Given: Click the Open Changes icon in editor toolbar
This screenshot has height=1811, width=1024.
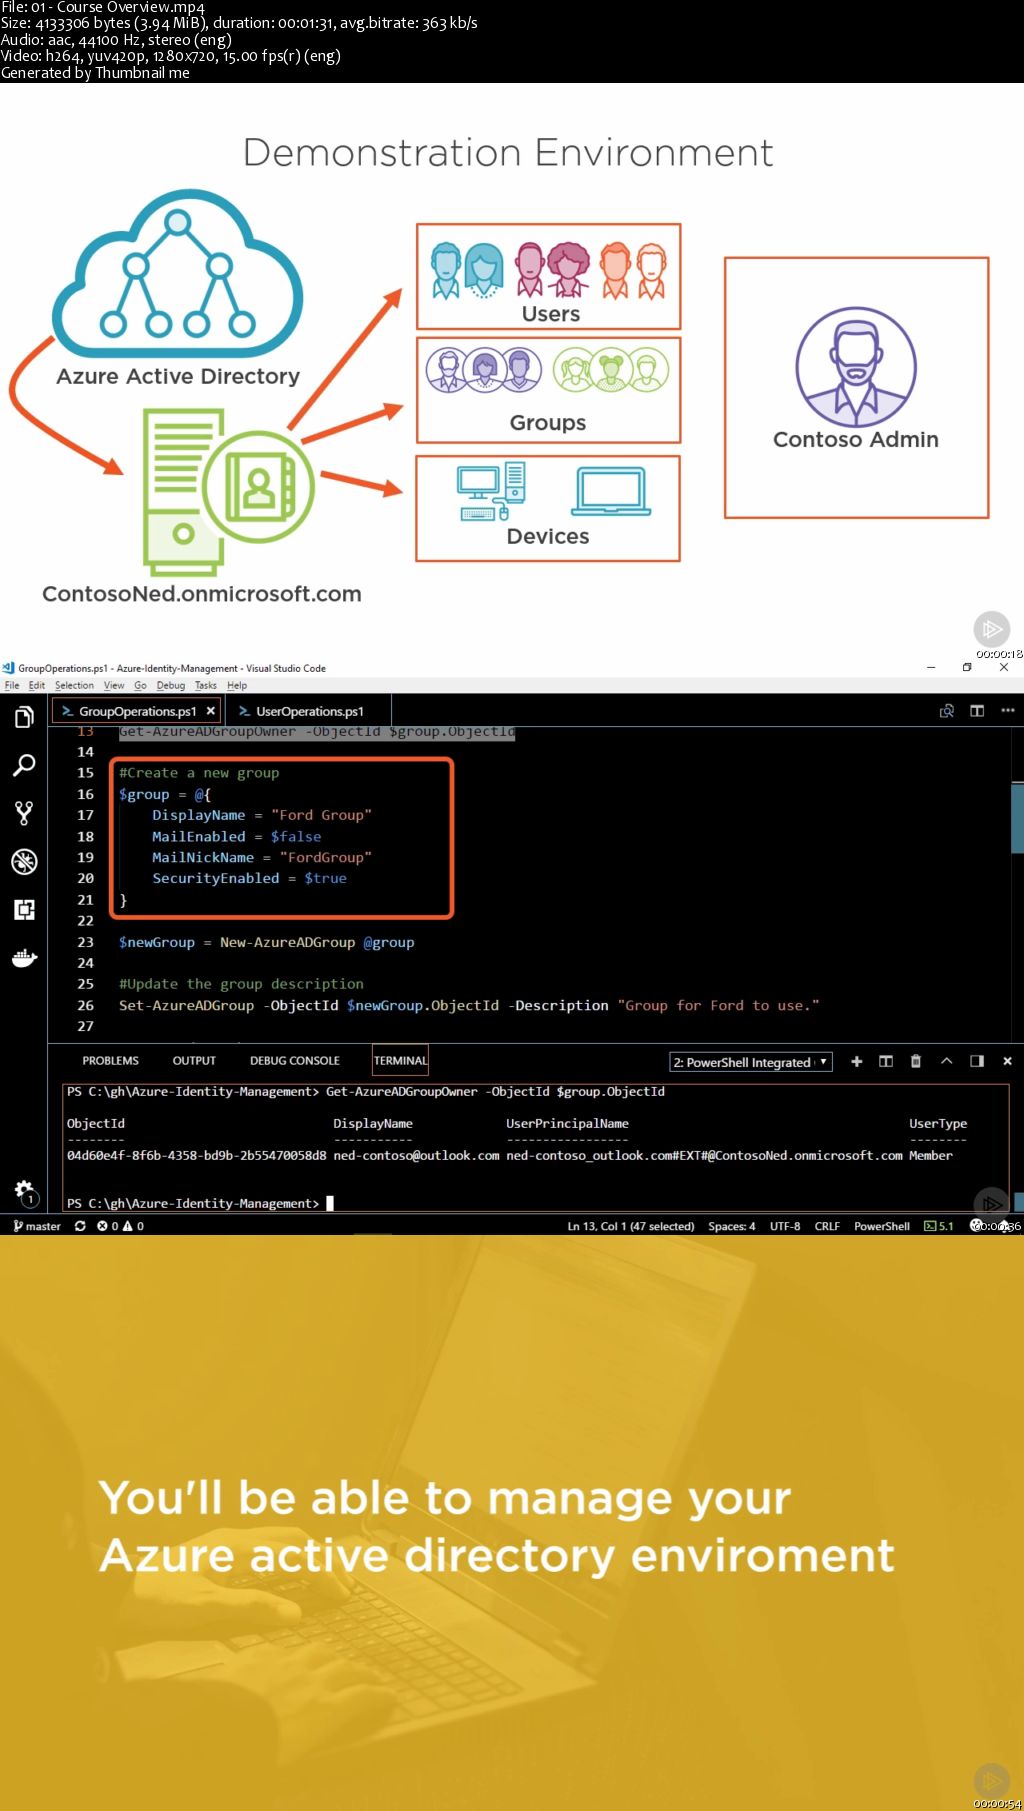Looking at the screenshot, I should 947,711.
